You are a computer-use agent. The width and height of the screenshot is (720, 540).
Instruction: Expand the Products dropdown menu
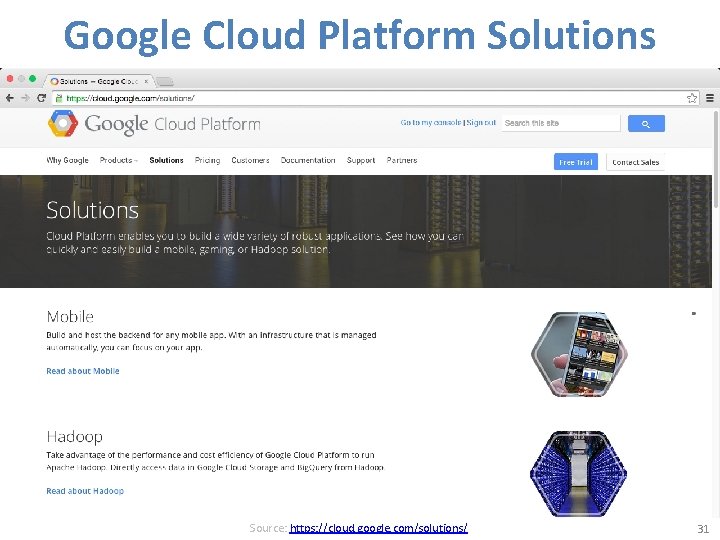coord(118,160)
